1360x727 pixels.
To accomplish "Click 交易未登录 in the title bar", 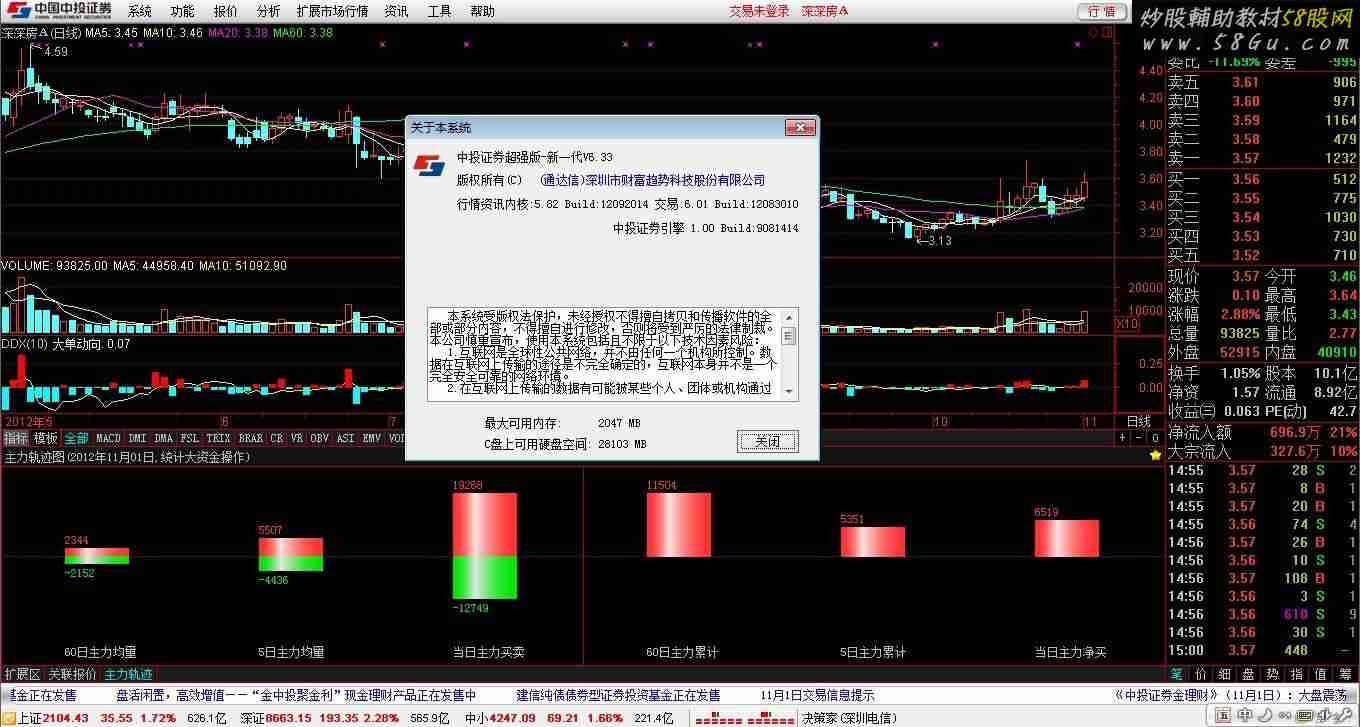I will pyautogui.click(x=759, y=11).
